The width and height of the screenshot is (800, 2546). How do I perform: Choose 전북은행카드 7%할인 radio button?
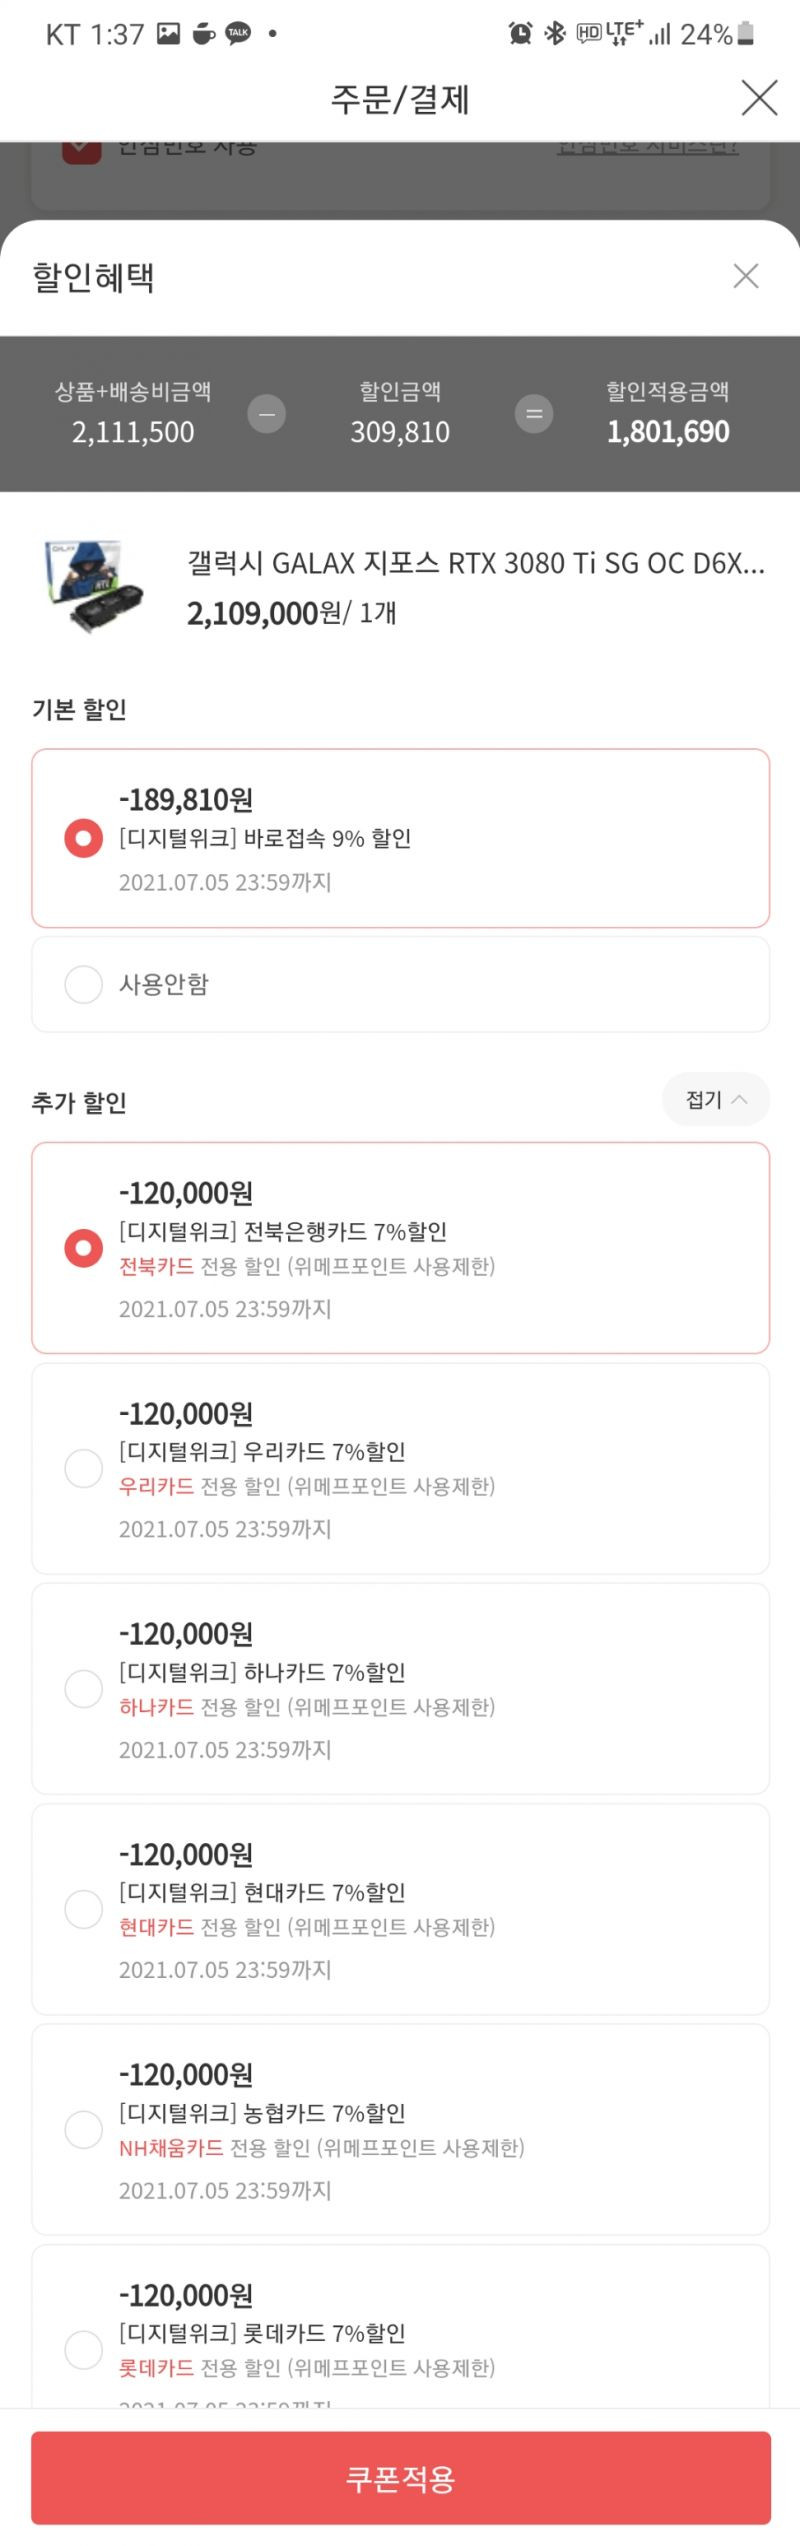[83, 1248]
